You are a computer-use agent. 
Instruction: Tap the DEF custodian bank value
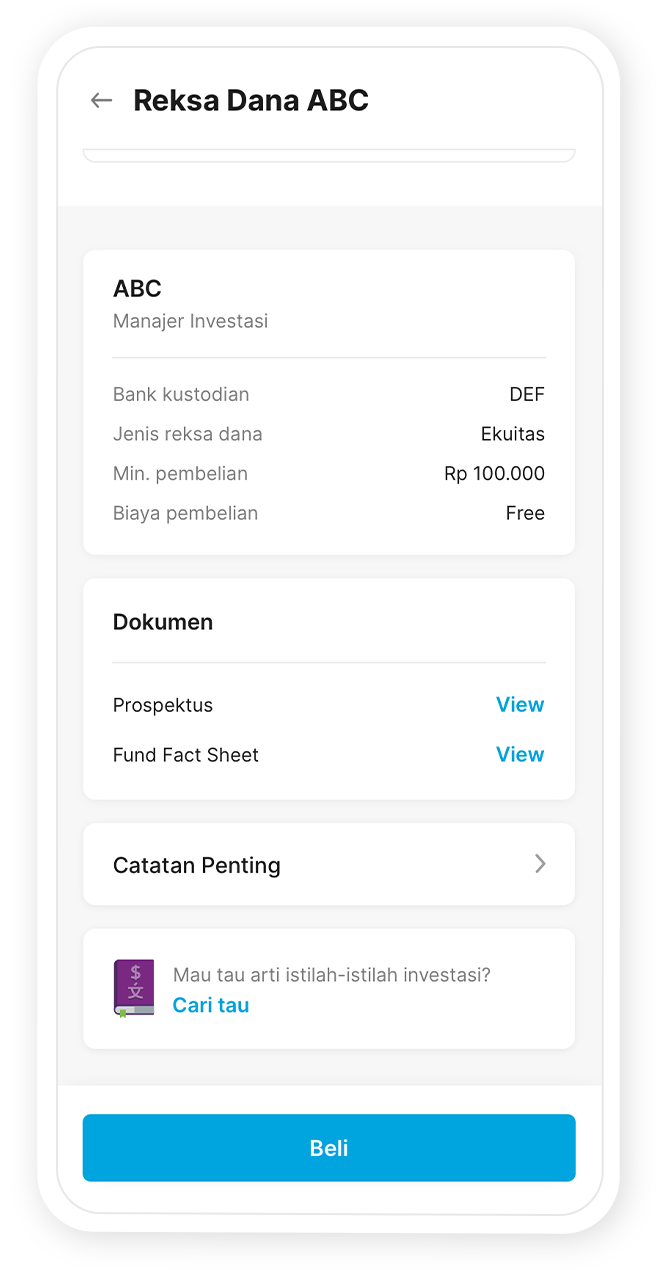[x=527, y=394]
